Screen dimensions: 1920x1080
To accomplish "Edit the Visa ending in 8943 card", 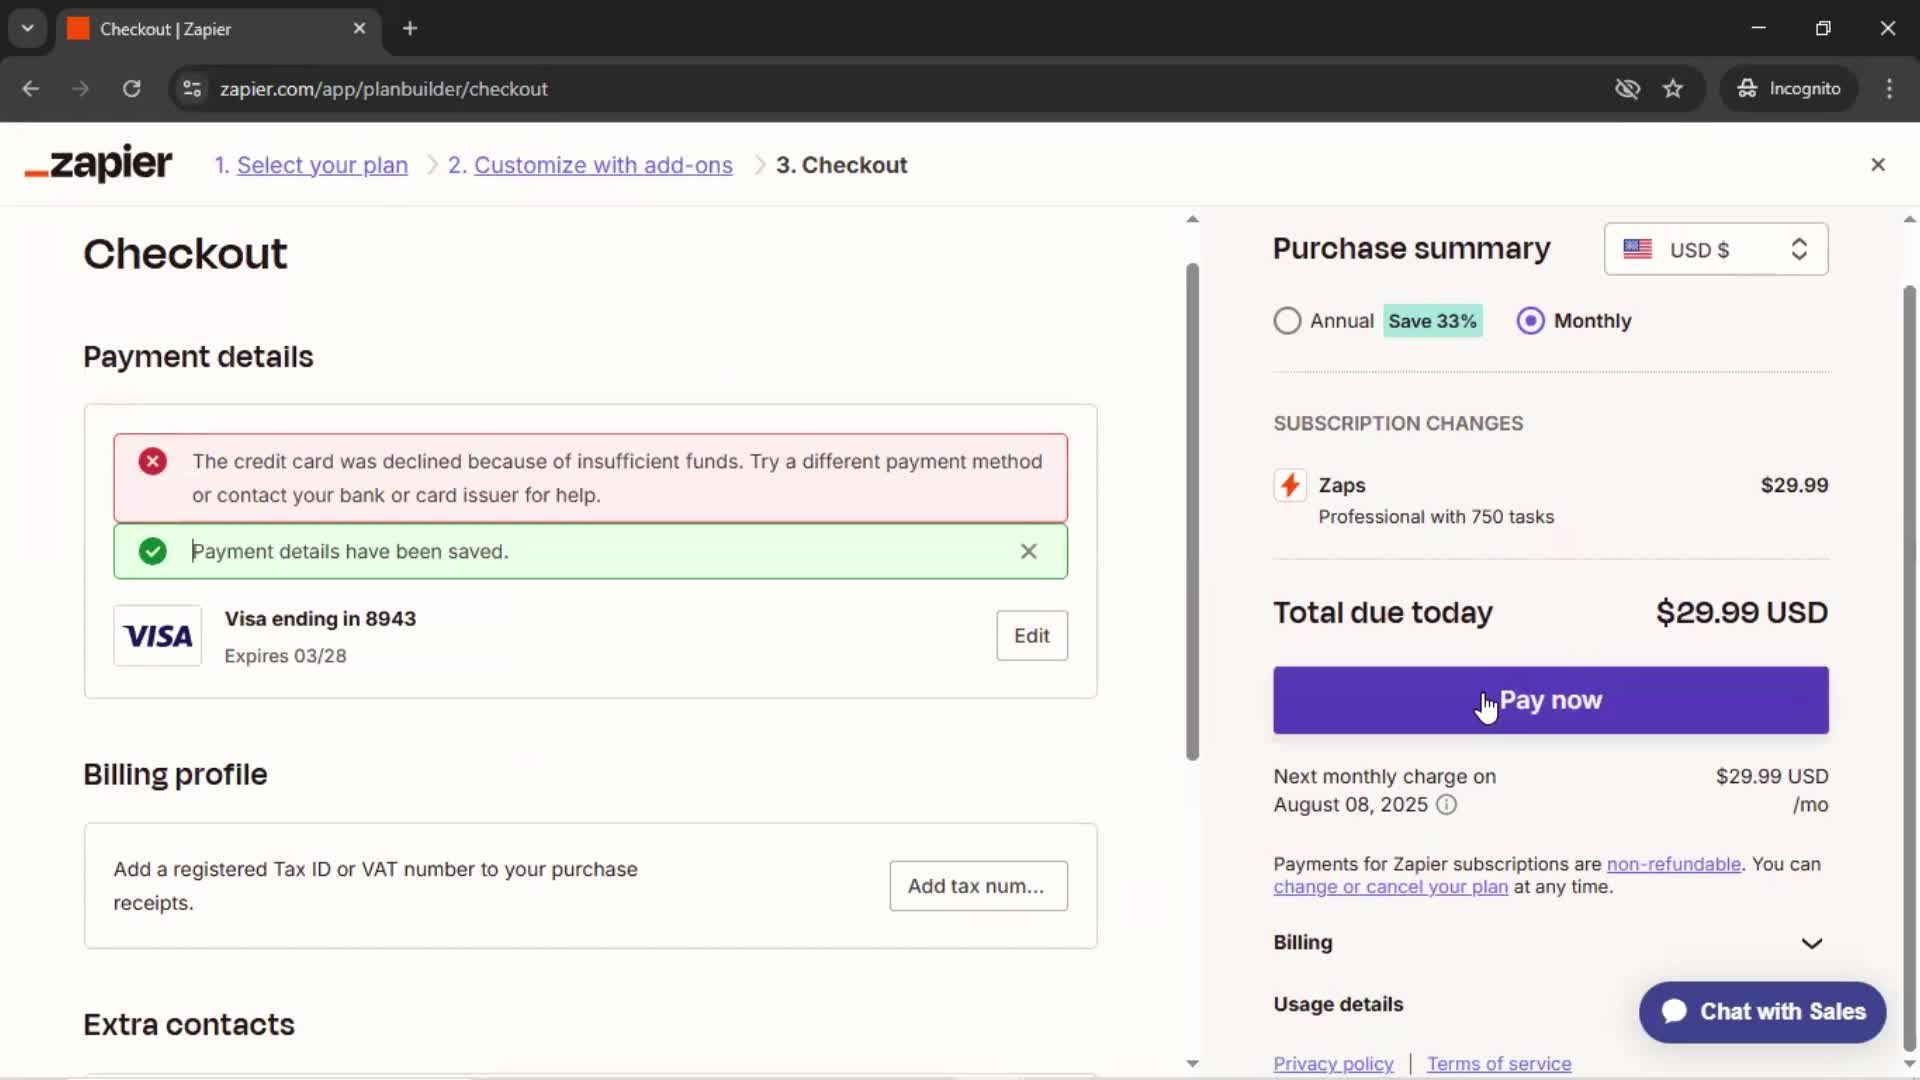I will 1031,636.
